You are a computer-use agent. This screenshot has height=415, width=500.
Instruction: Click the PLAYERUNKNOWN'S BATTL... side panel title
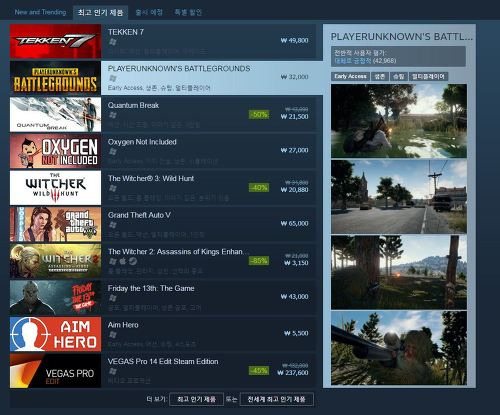(x=402, y=36)
